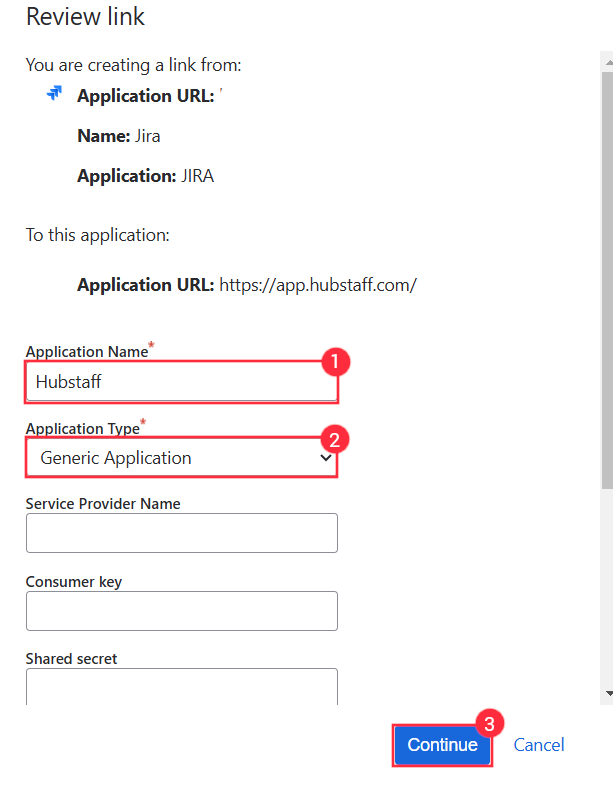Click the "Name: Jira" text
This screenshot has width=613, height=792.
(x=119, y=136)
